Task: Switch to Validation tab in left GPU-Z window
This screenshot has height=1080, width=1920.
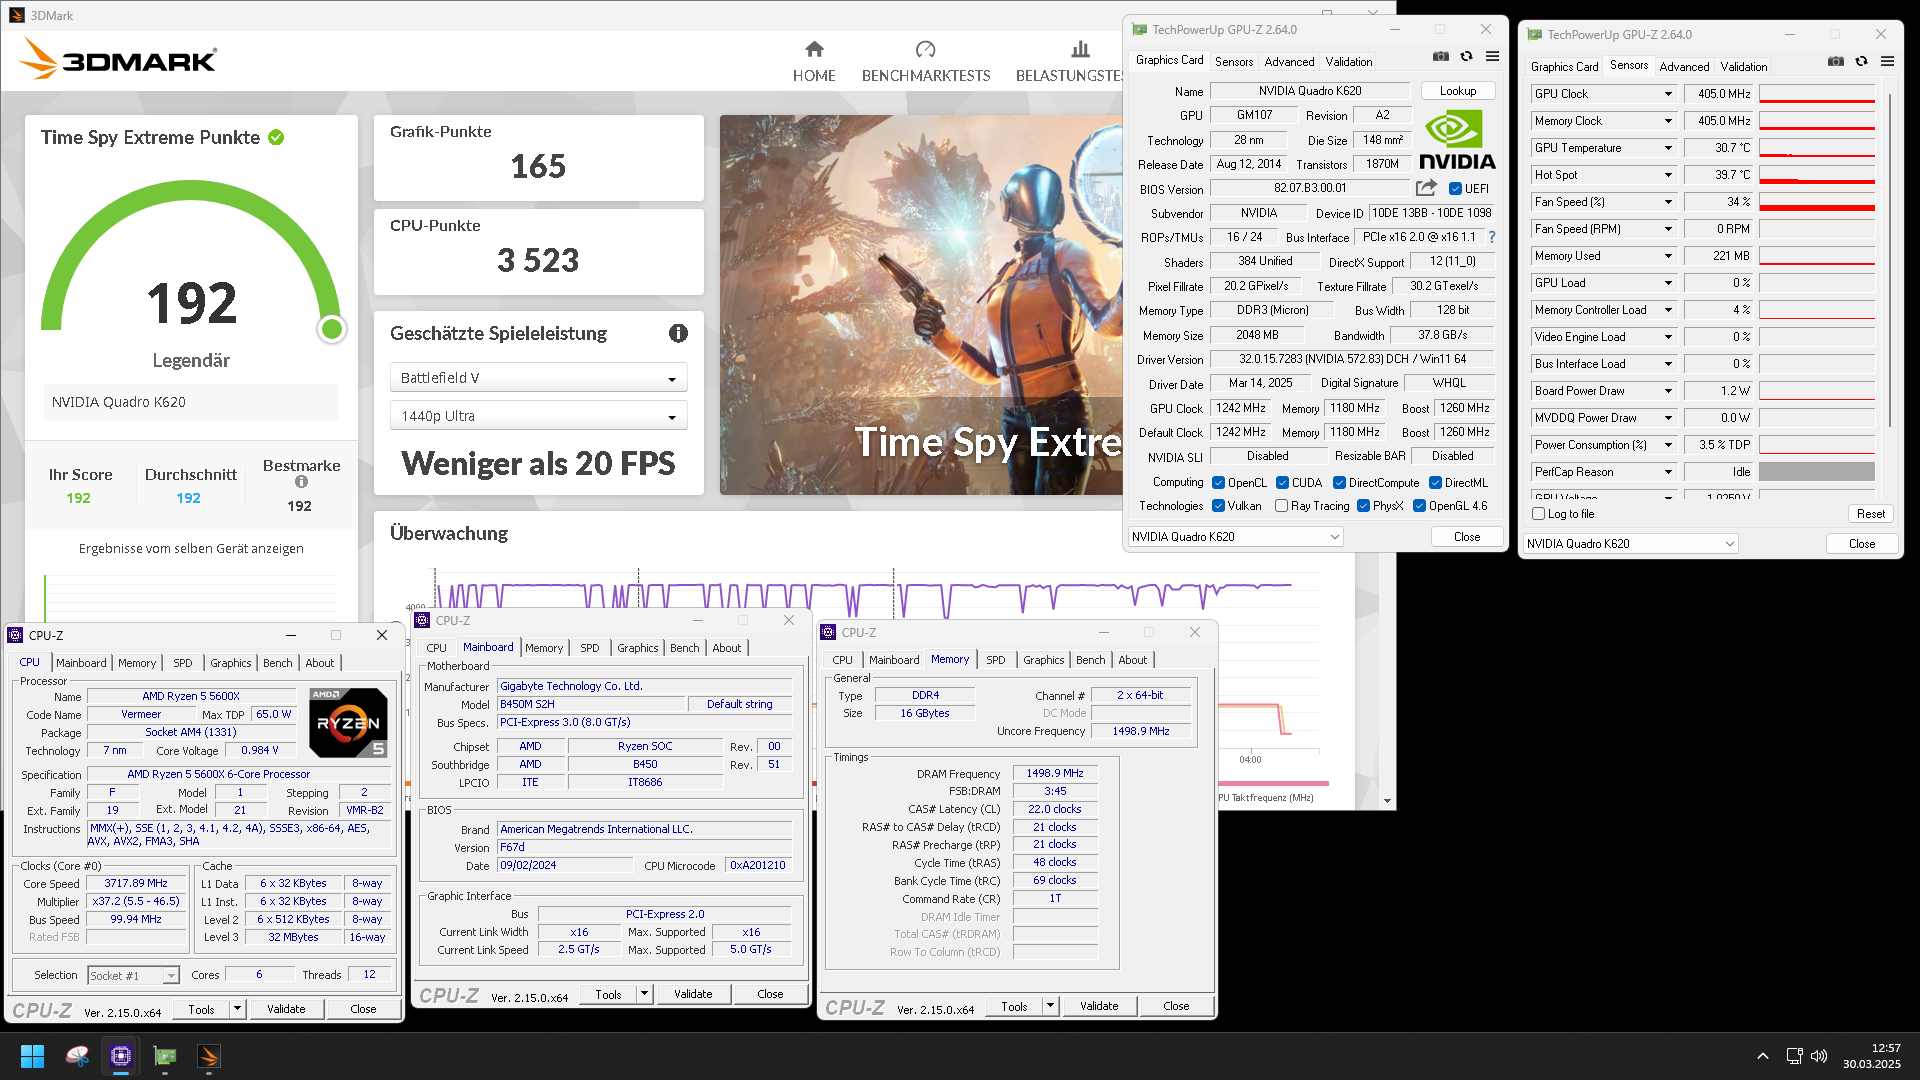Action: (x=1348, y=61)
